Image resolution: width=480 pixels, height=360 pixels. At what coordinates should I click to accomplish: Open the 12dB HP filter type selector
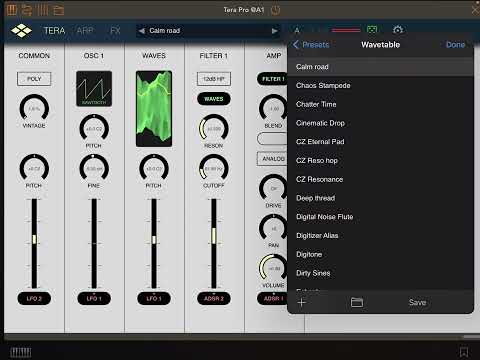coord(214,79)
